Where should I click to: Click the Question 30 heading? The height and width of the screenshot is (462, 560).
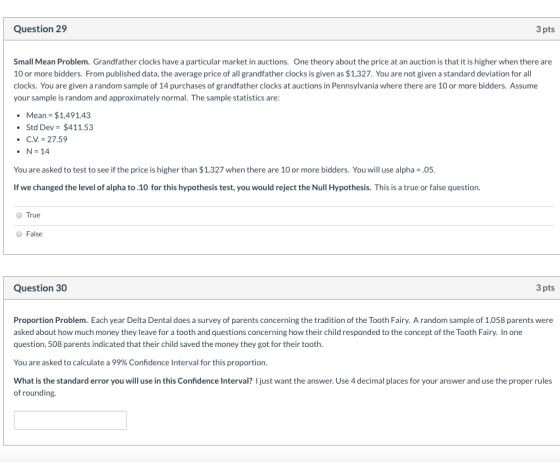40,288
